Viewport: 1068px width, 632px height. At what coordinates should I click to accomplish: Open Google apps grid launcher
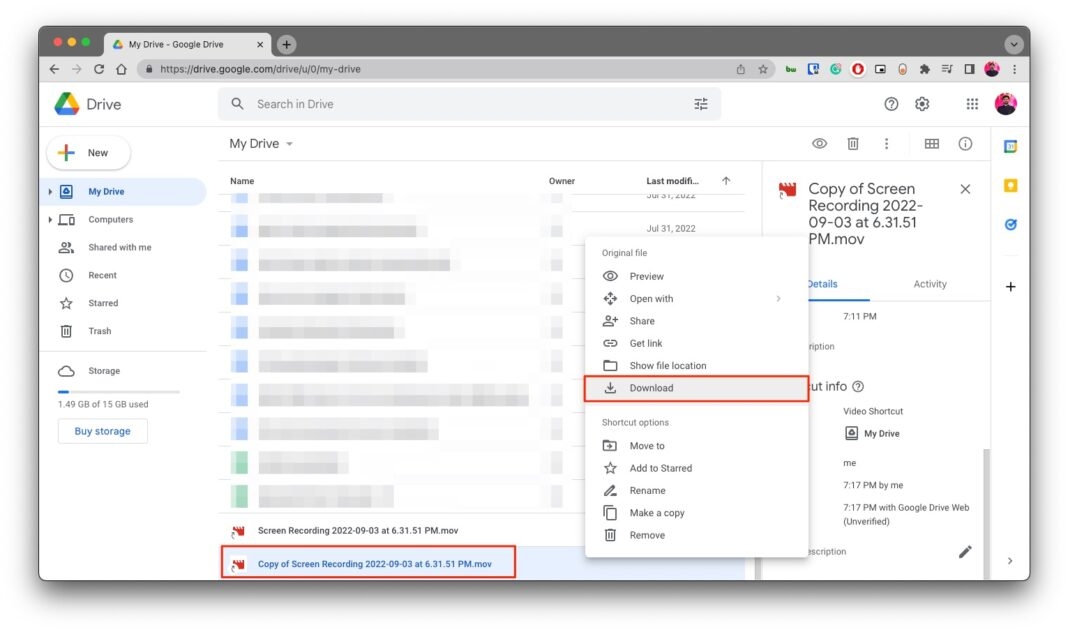972,104
